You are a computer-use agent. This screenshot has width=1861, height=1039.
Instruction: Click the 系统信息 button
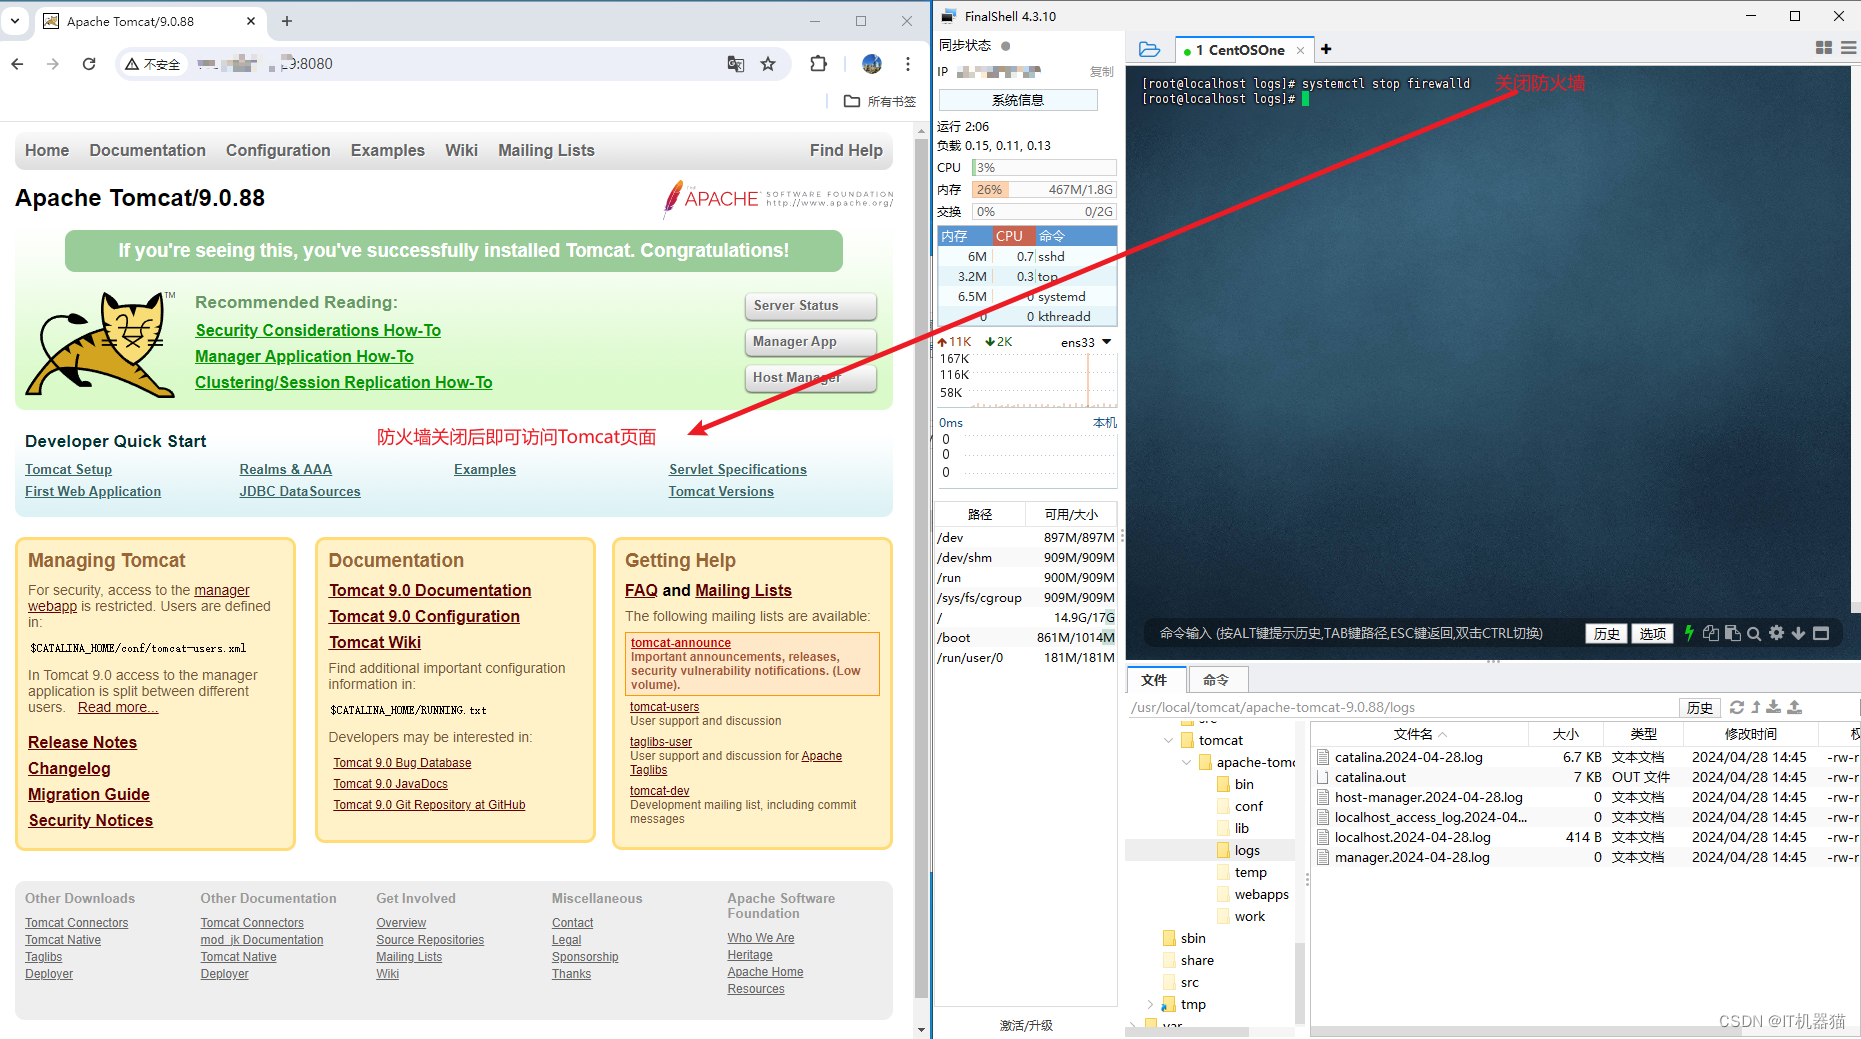point(1017,100)
